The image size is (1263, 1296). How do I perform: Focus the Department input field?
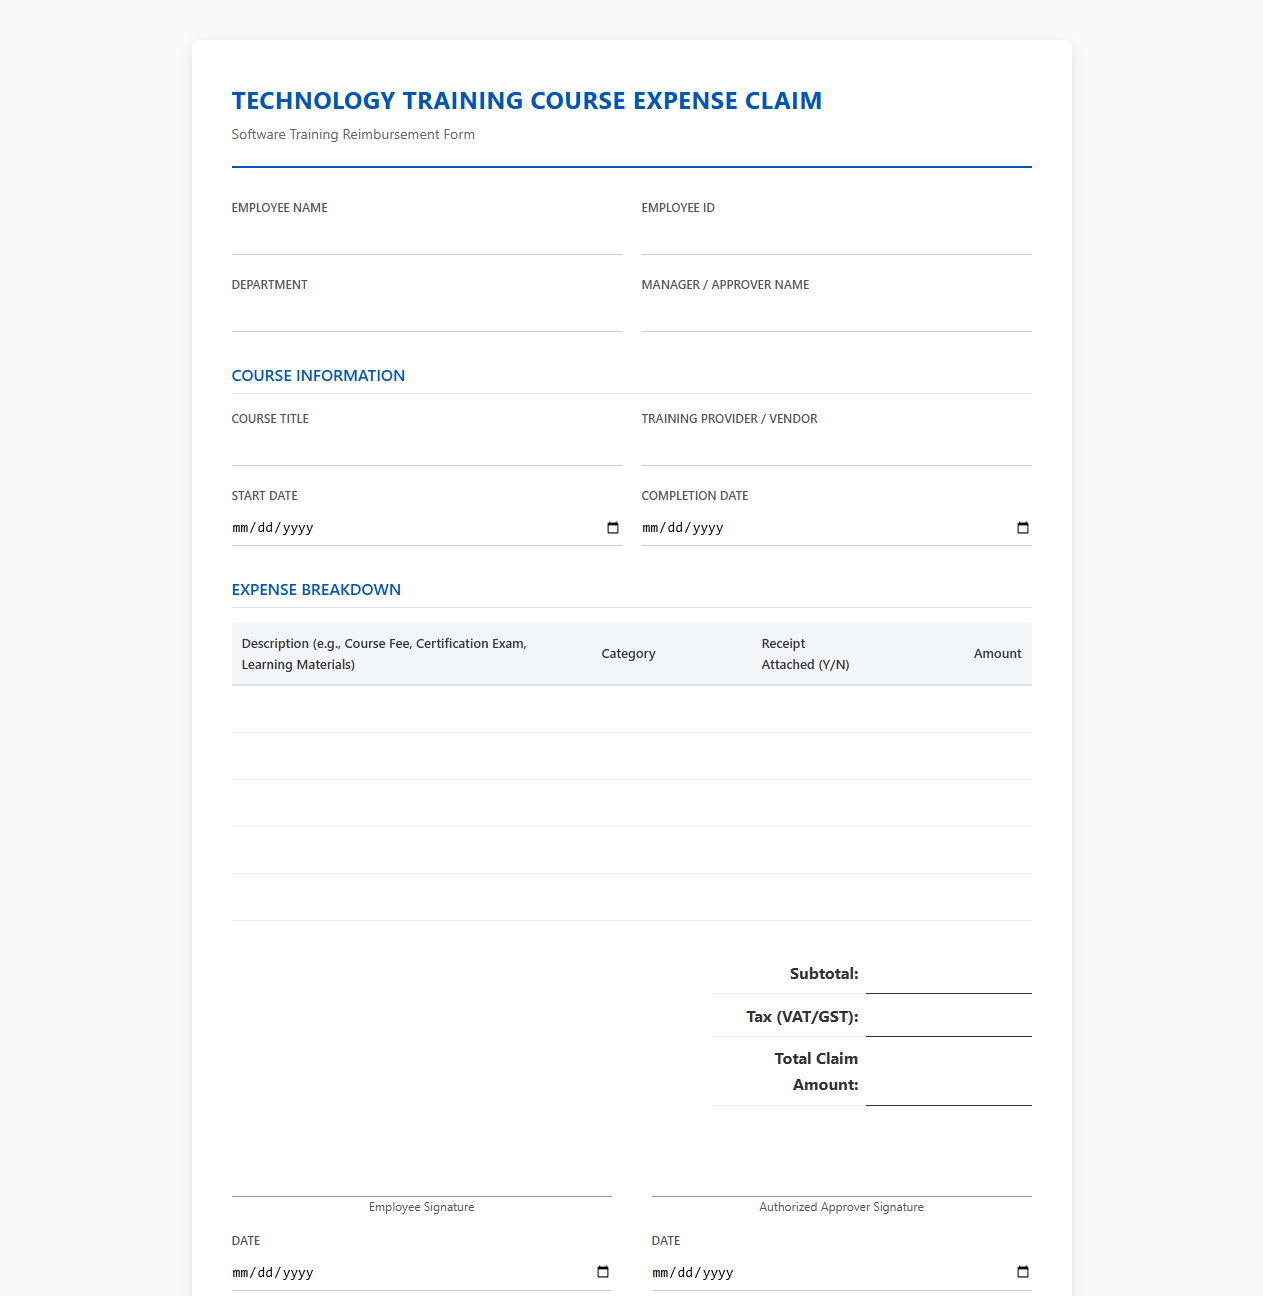click(x=427, y=314)
